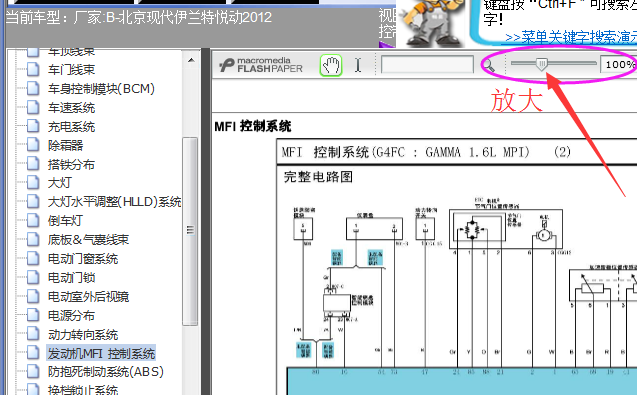The height and width of the screenshot is (395, 637).
Task: Open 底板&气囊线束 entry
Action: [88, 240]
